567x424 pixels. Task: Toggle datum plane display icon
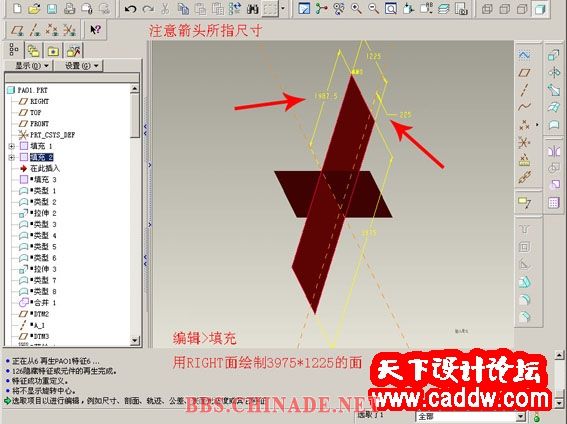point(17,30)
